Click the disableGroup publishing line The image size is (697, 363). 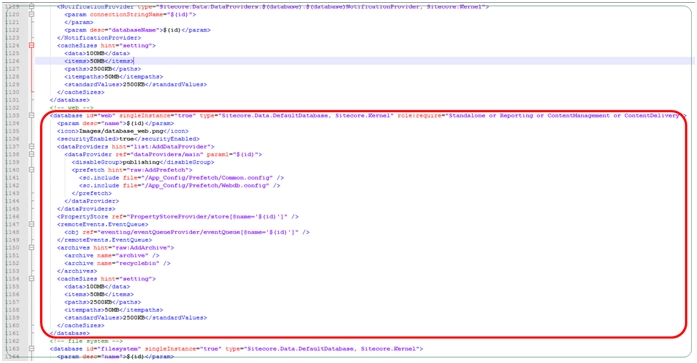pos(143,162)
